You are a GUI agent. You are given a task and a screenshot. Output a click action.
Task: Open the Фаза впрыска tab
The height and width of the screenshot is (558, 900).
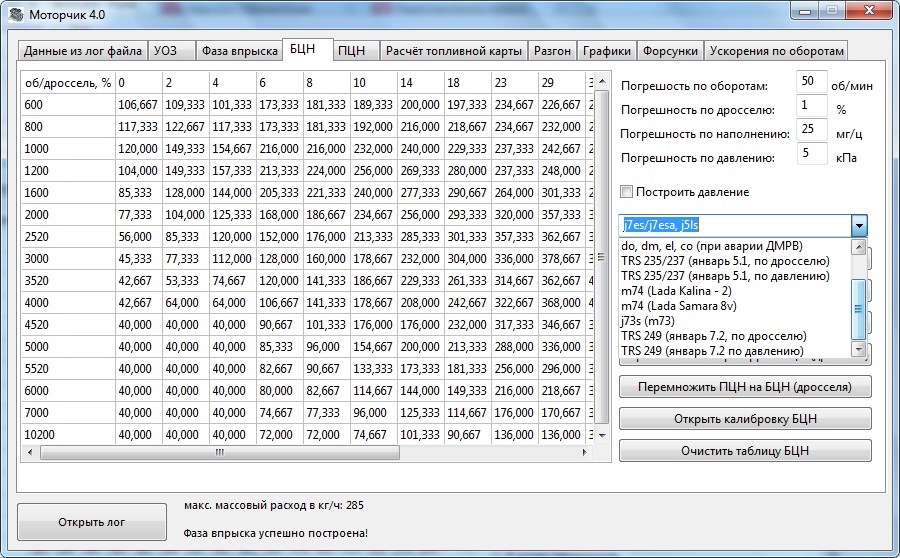(x=239, y=51)
